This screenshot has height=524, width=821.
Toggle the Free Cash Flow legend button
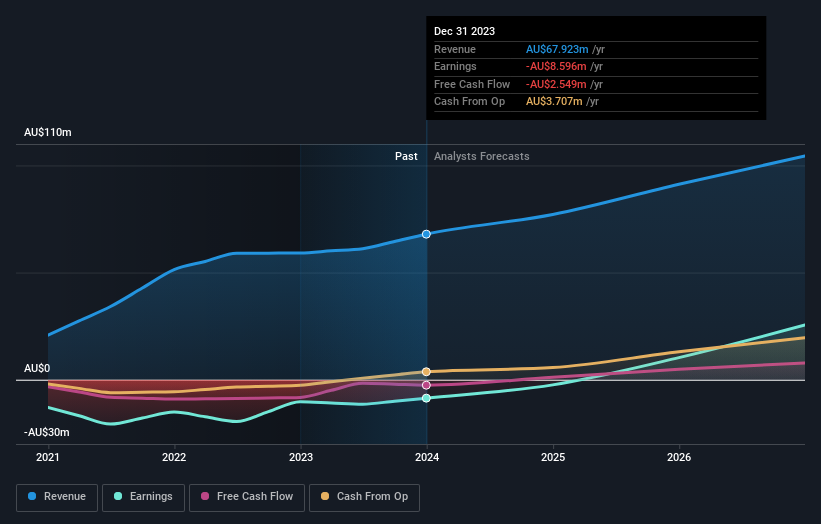[247, 497]
